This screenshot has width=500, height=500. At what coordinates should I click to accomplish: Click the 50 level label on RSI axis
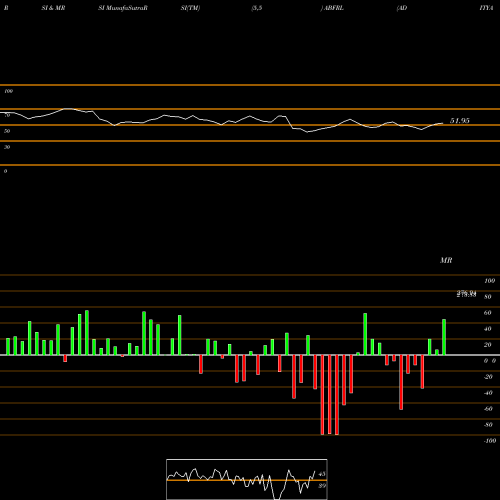[7, 131]
